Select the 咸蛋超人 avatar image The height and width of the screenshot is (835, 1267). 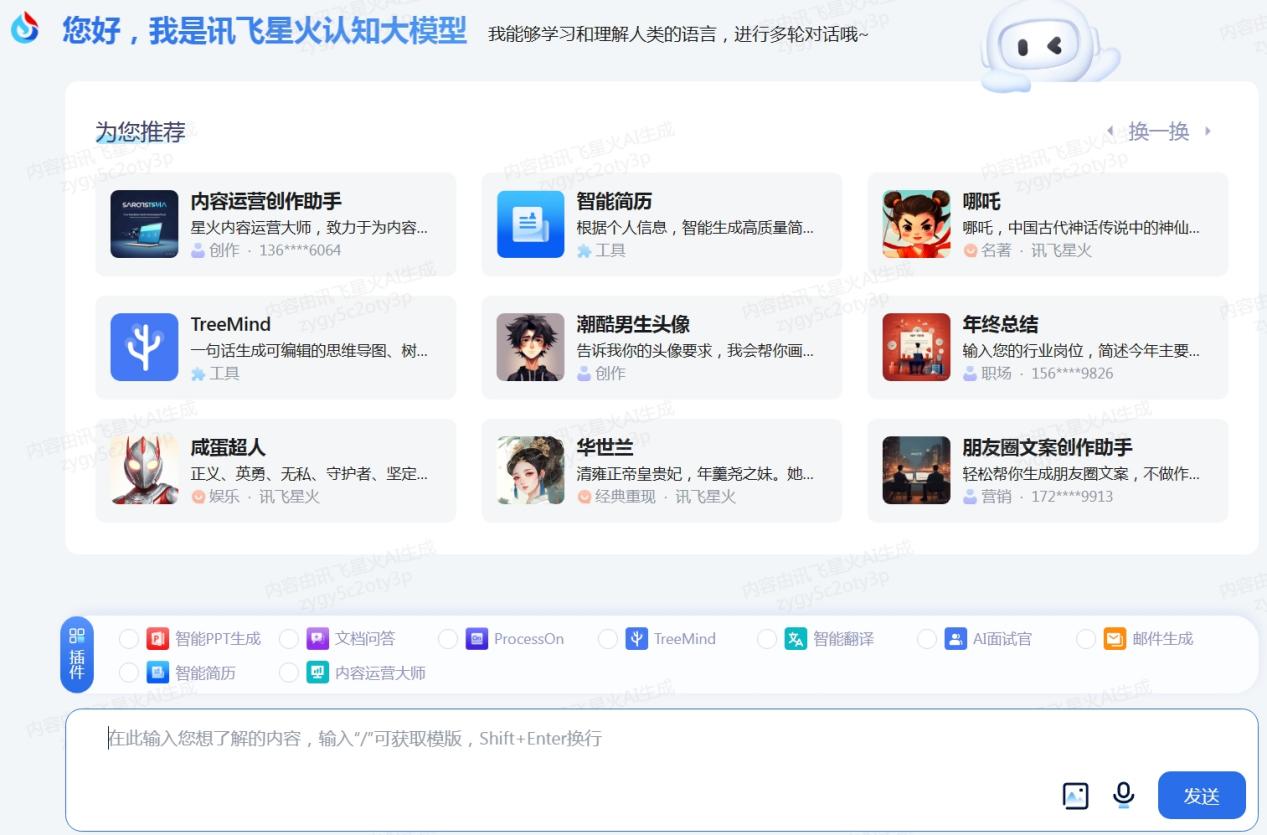coord(144,470)
